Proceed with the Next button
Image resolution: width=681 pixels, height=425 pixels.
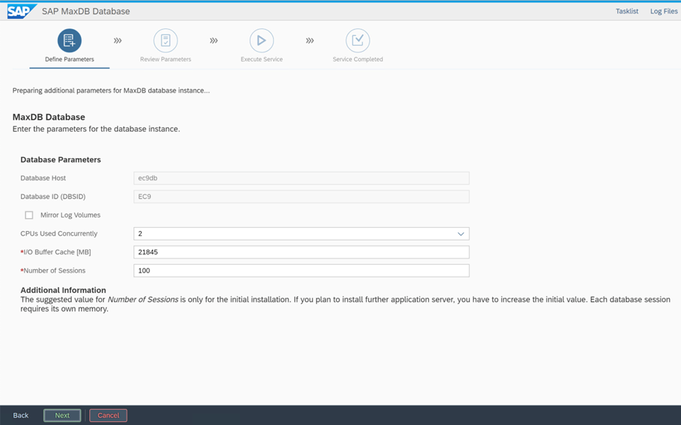[x=62, y=415]
